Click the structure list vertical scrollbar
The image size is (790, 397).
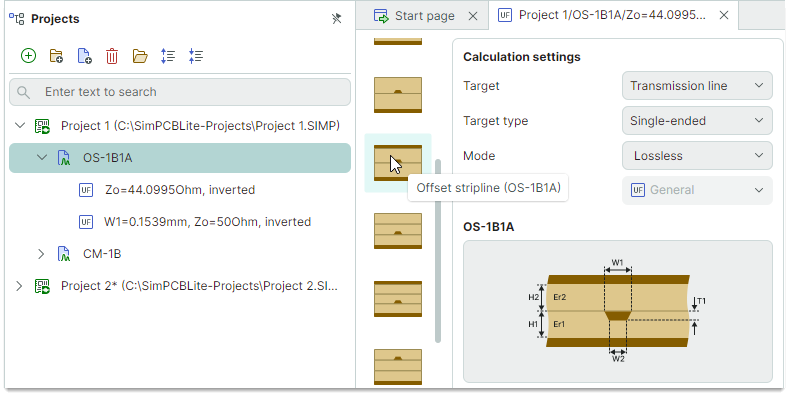438,251
